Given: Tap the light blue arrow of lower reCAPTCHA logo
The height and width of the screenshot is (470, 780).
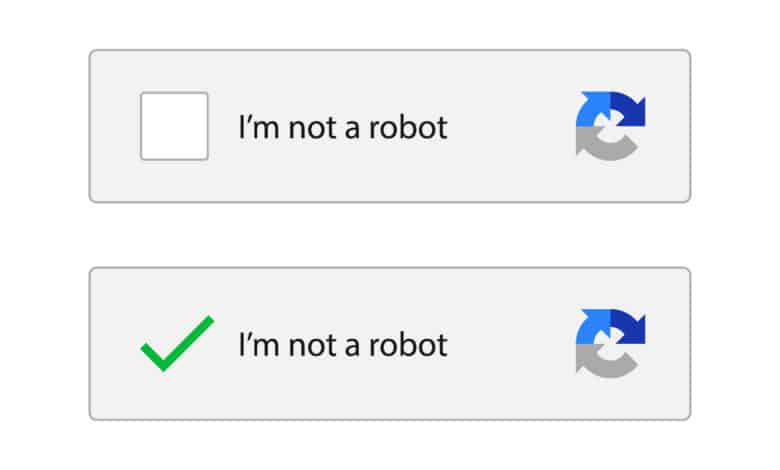Looking at the screenshot, I should pos(593,326).
